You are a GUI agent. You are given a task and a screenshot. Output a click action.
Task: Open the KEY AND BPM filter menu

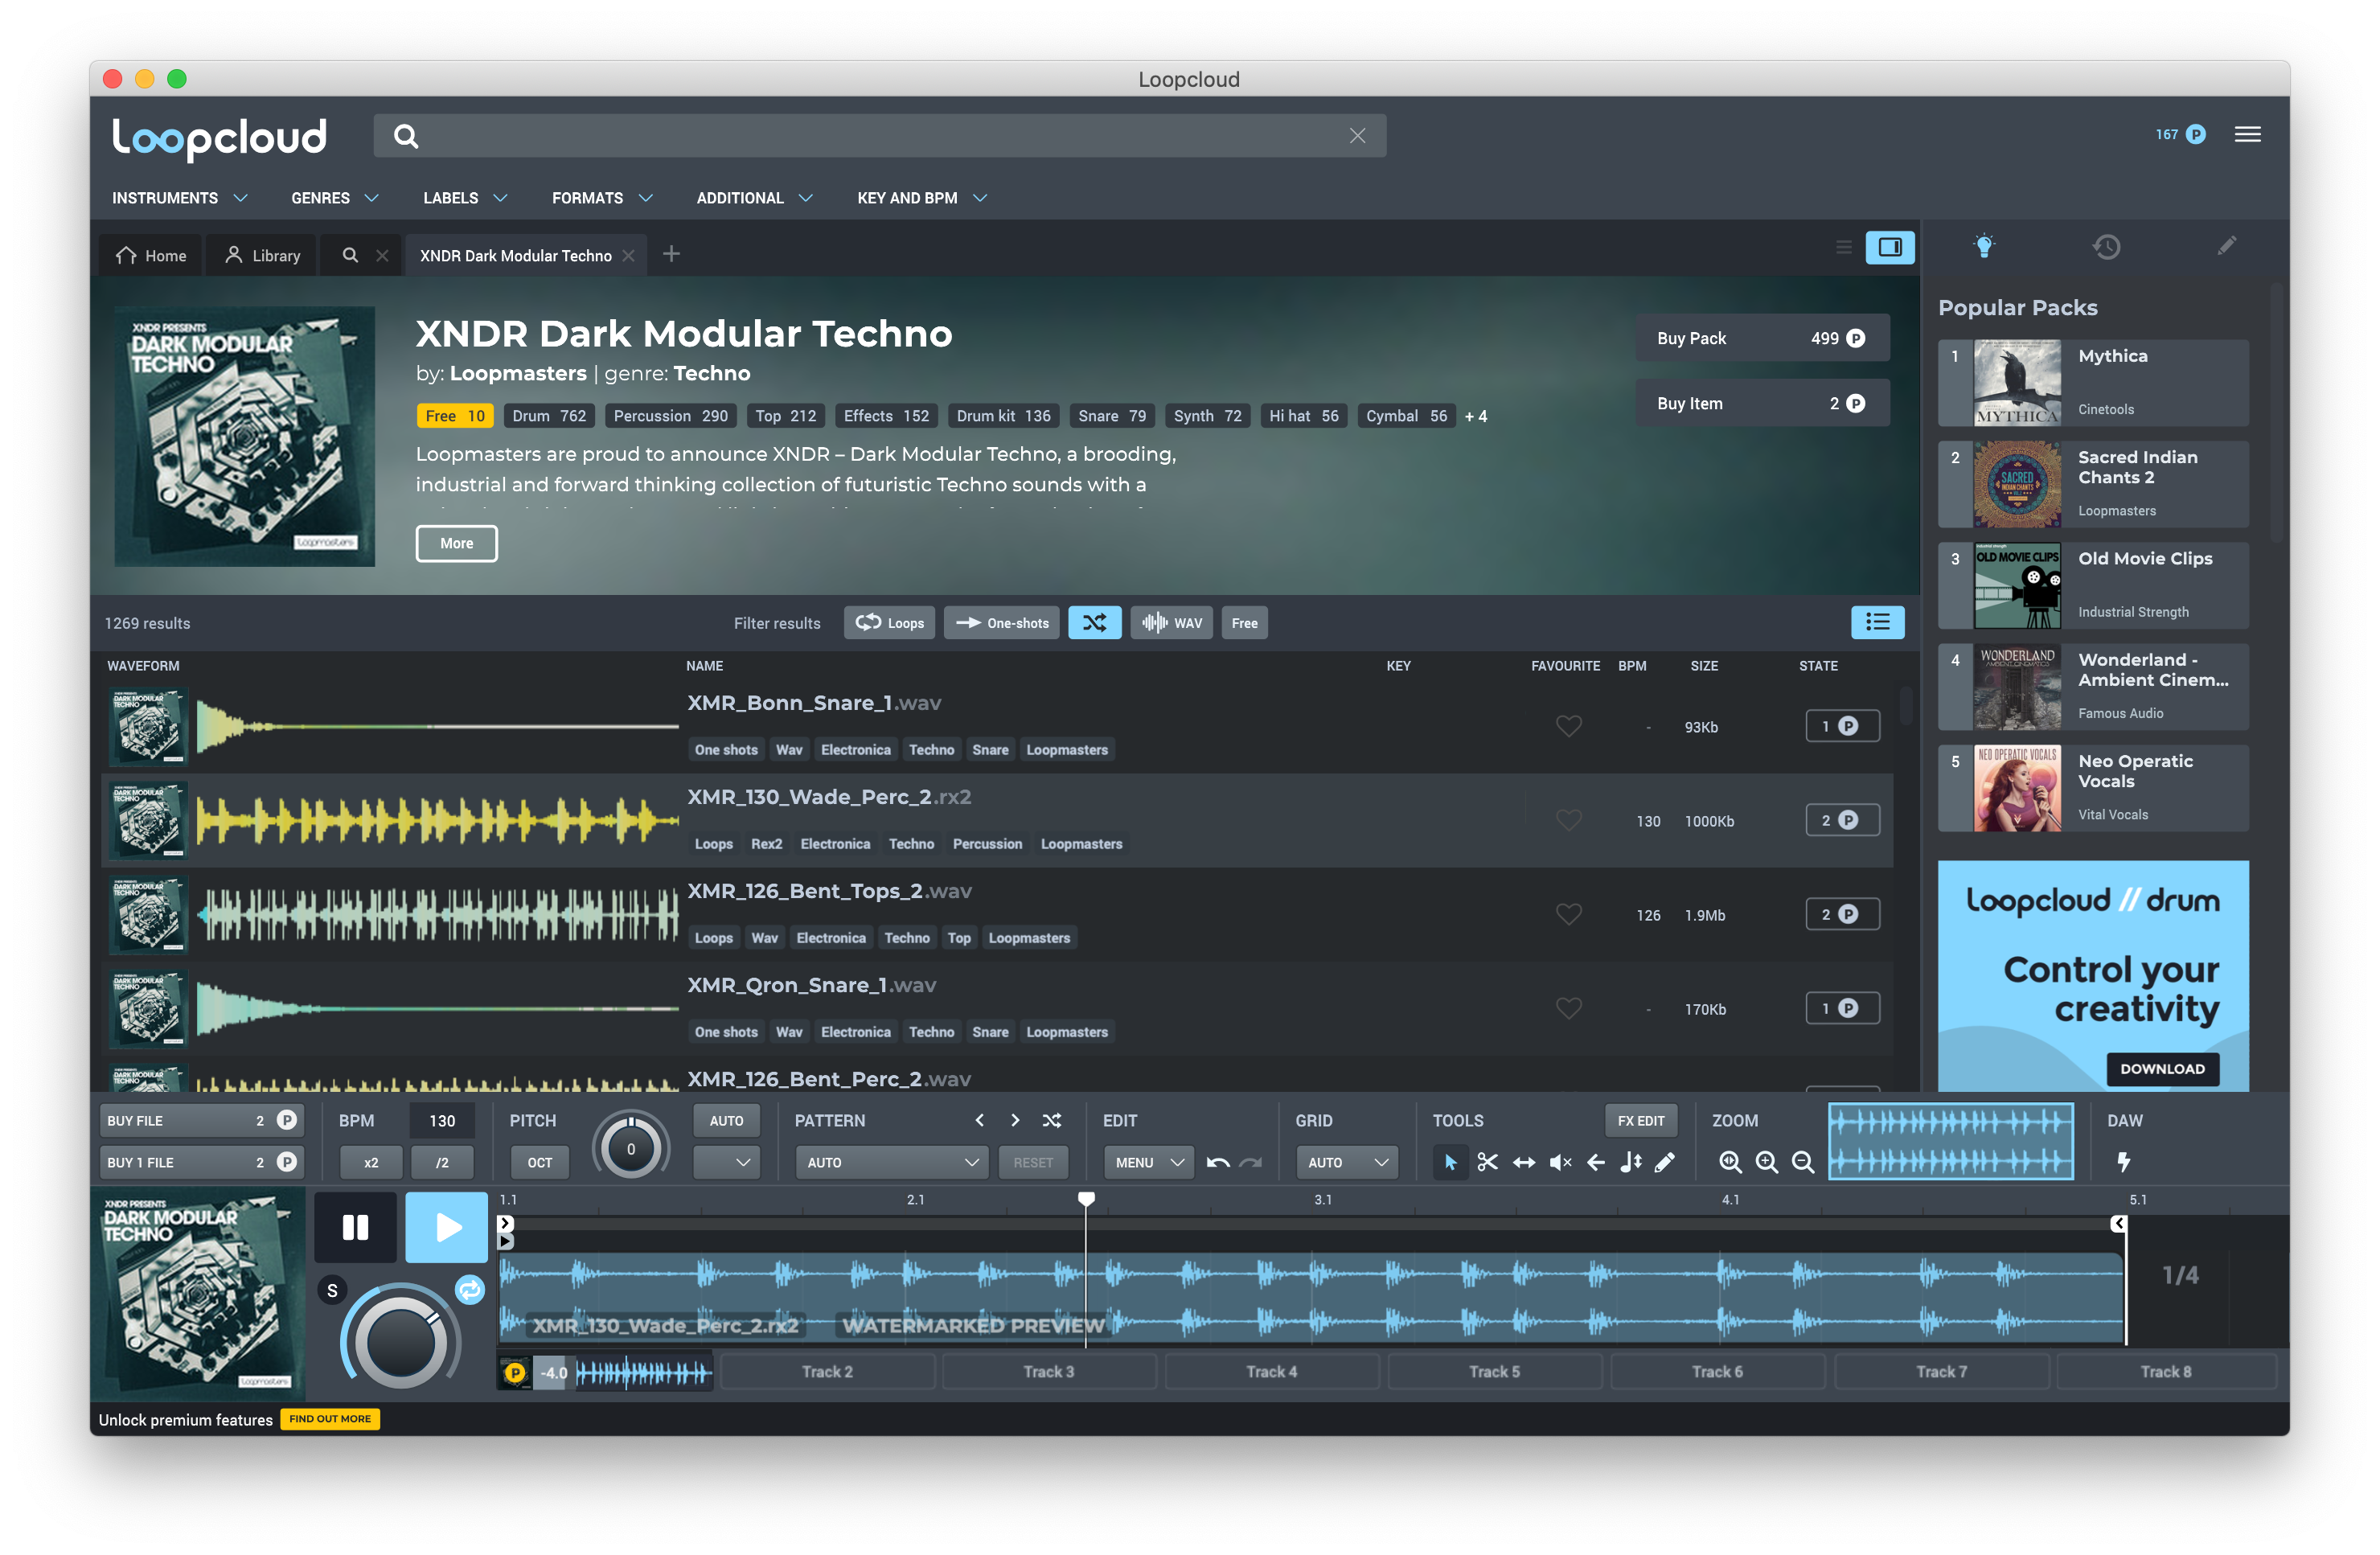tap(921, 198)
